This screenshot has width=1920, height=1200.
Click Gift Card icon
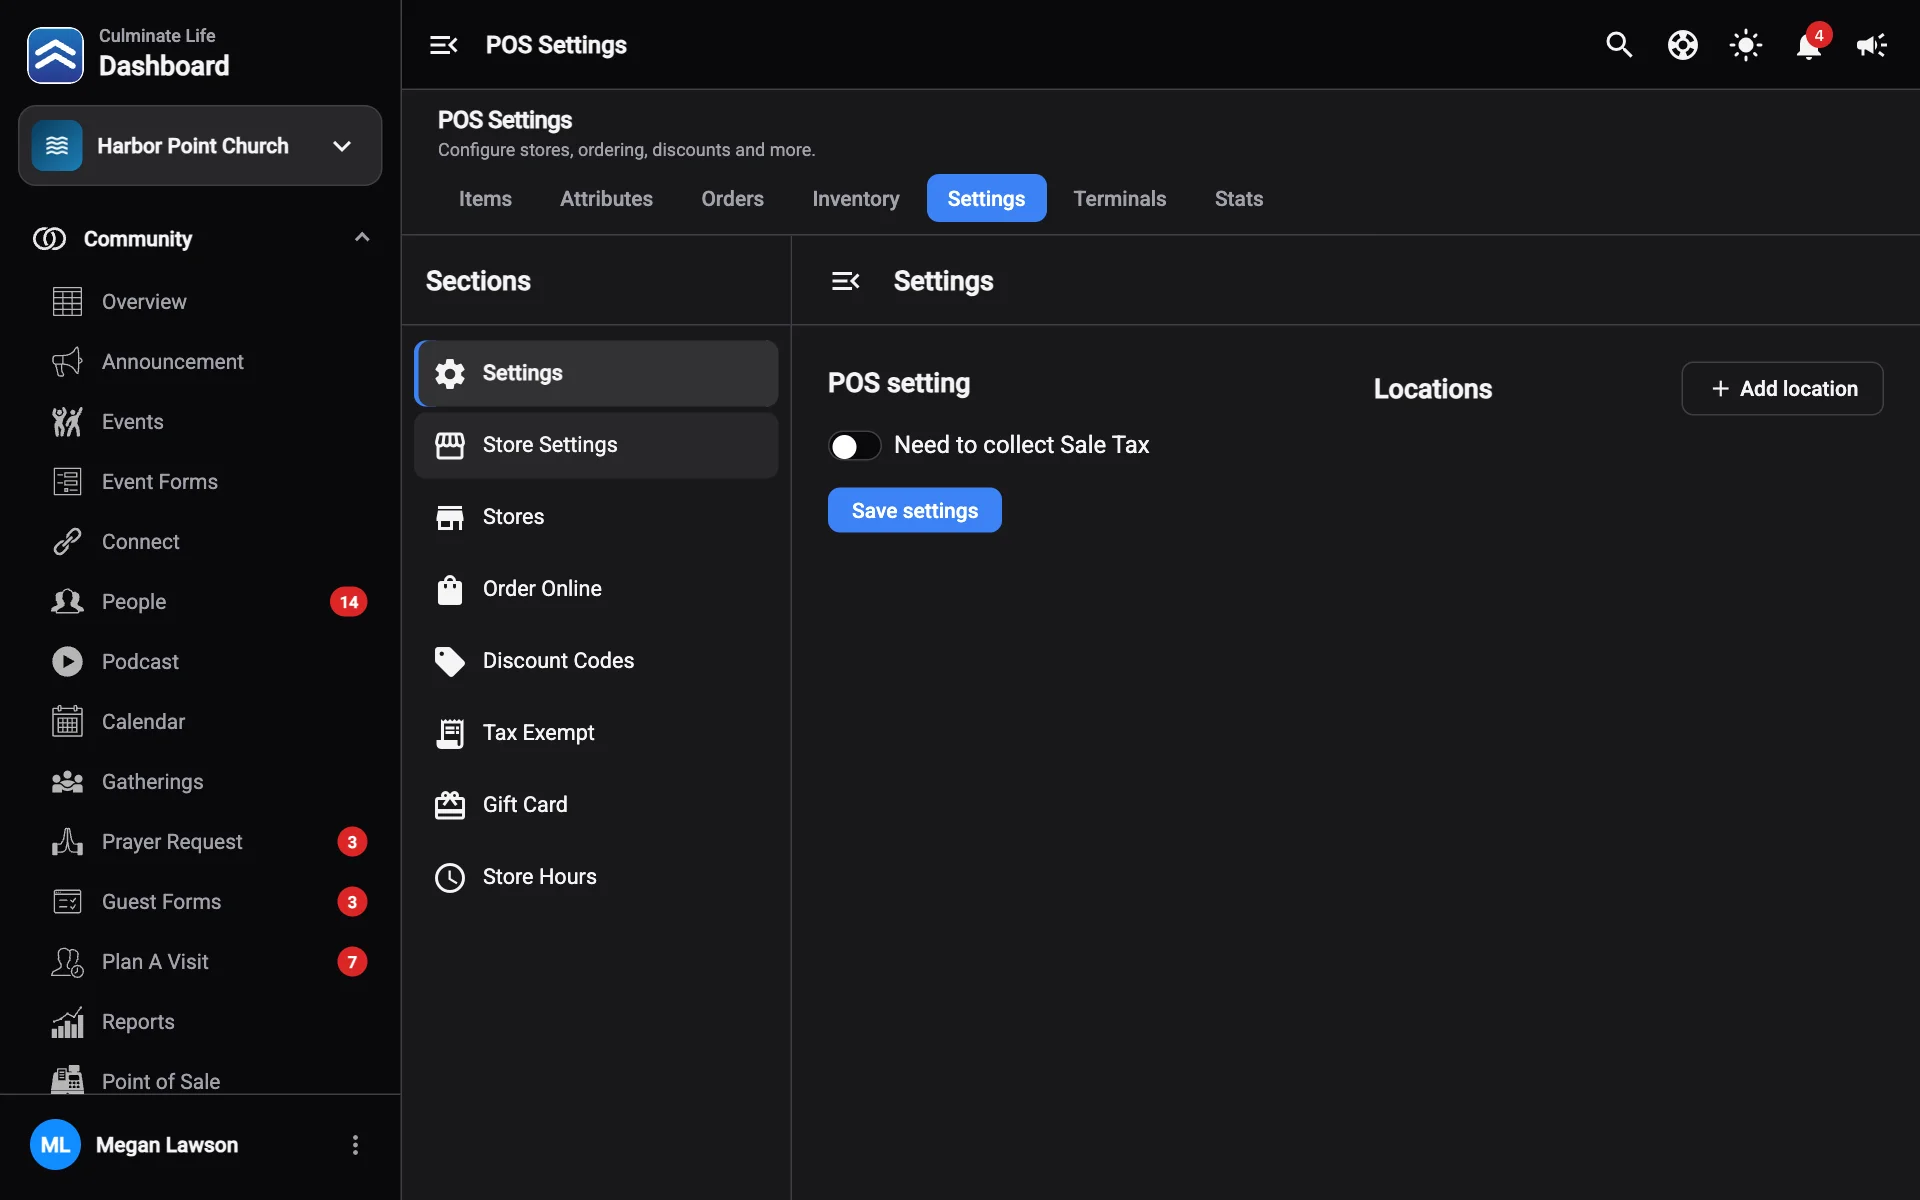[x=450, y=805]
